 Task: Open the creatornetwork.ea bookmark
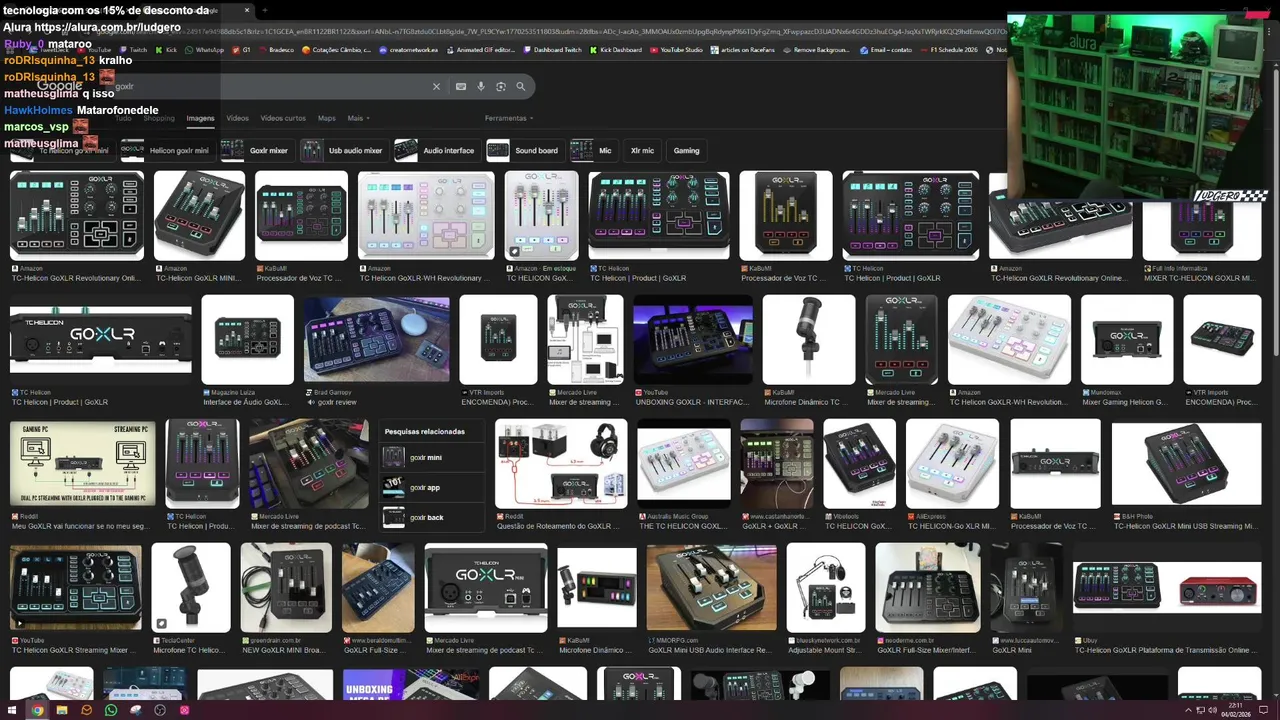[408, 50]
